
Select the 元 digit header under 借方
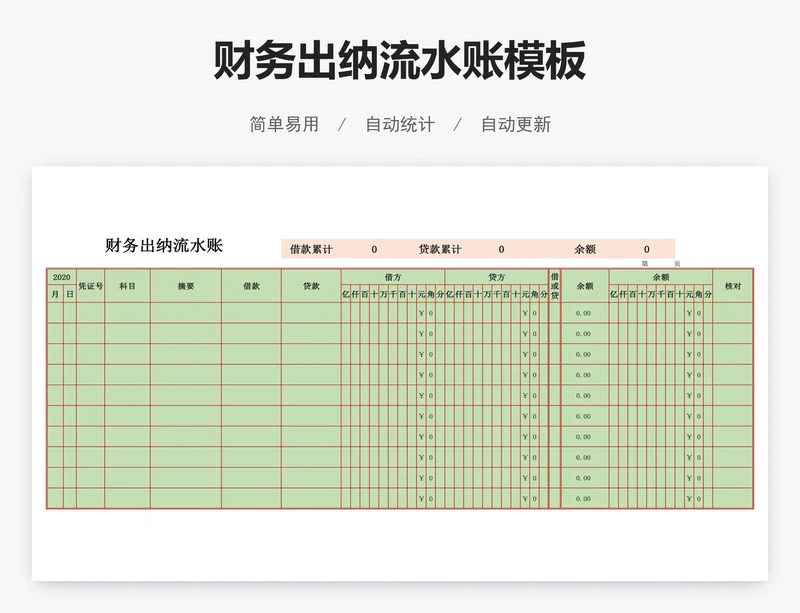pos(421,294)
